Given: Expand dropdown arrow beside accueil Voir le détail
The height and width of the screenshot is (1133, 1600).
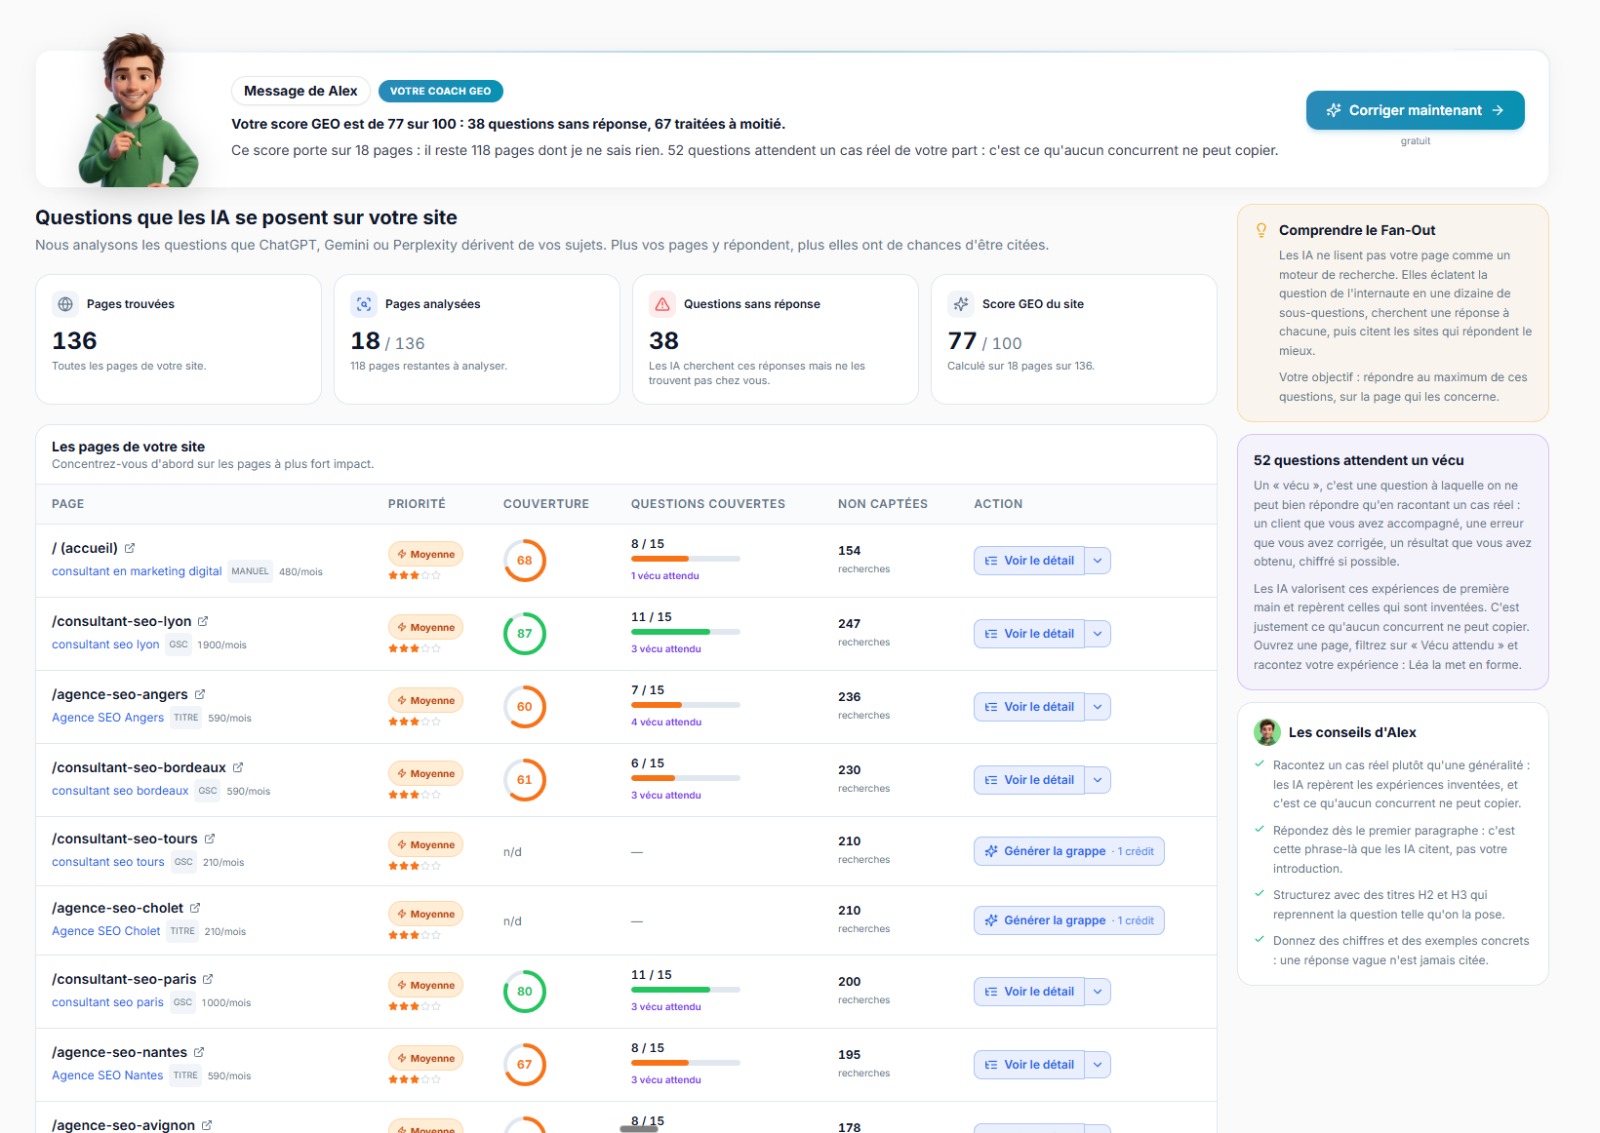Looking at the screenshot, I should coord(1097,561).
